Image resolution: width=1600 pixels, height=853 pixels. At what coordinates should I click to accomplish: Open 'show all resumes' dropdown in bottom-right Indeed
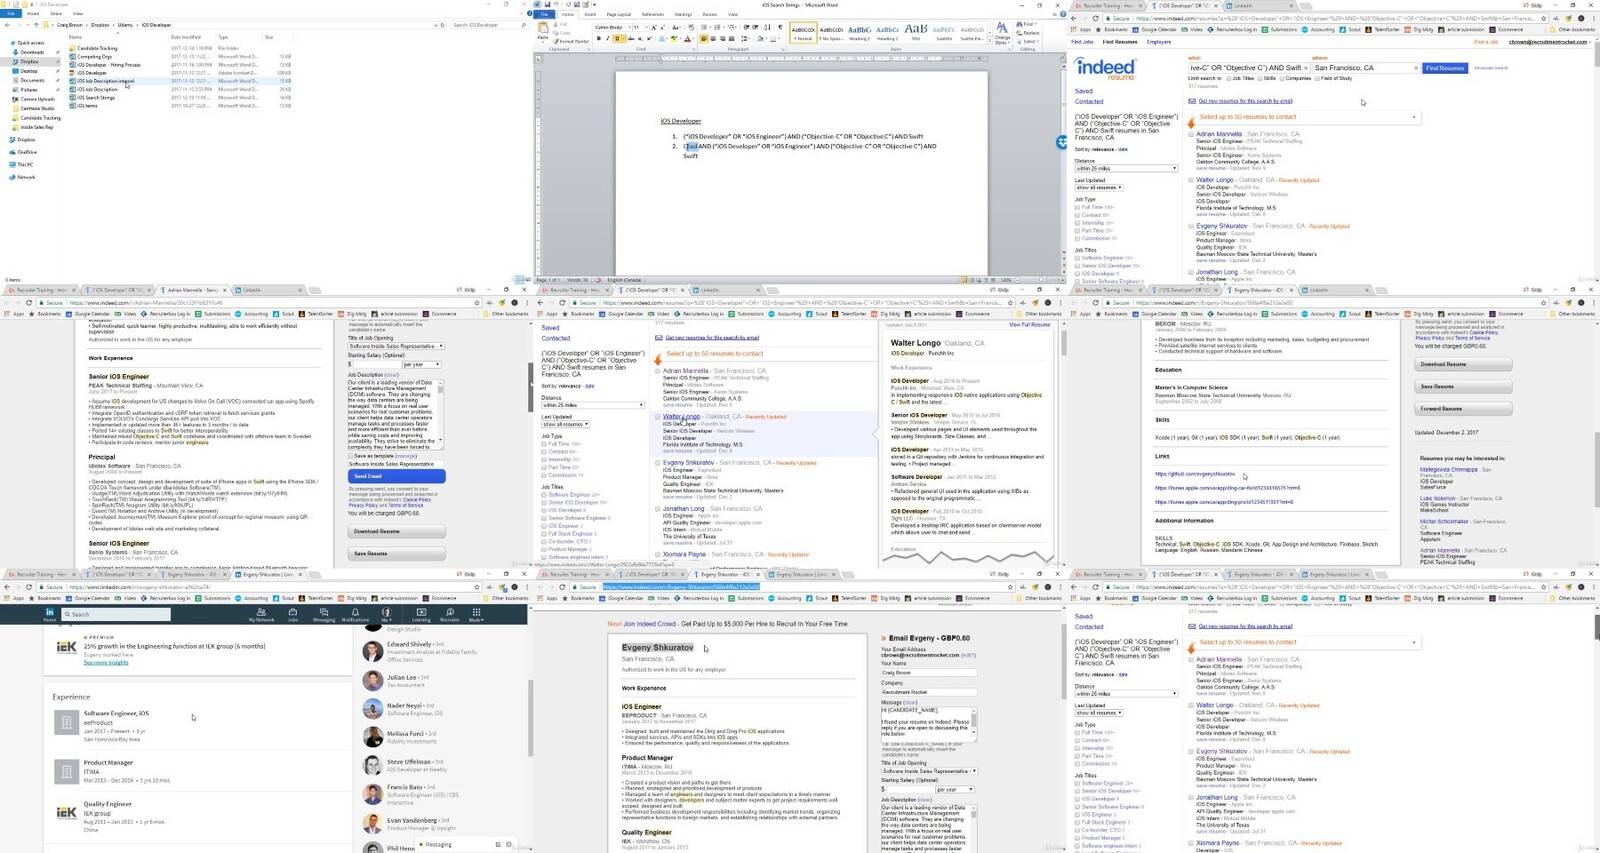(1098, 713)
